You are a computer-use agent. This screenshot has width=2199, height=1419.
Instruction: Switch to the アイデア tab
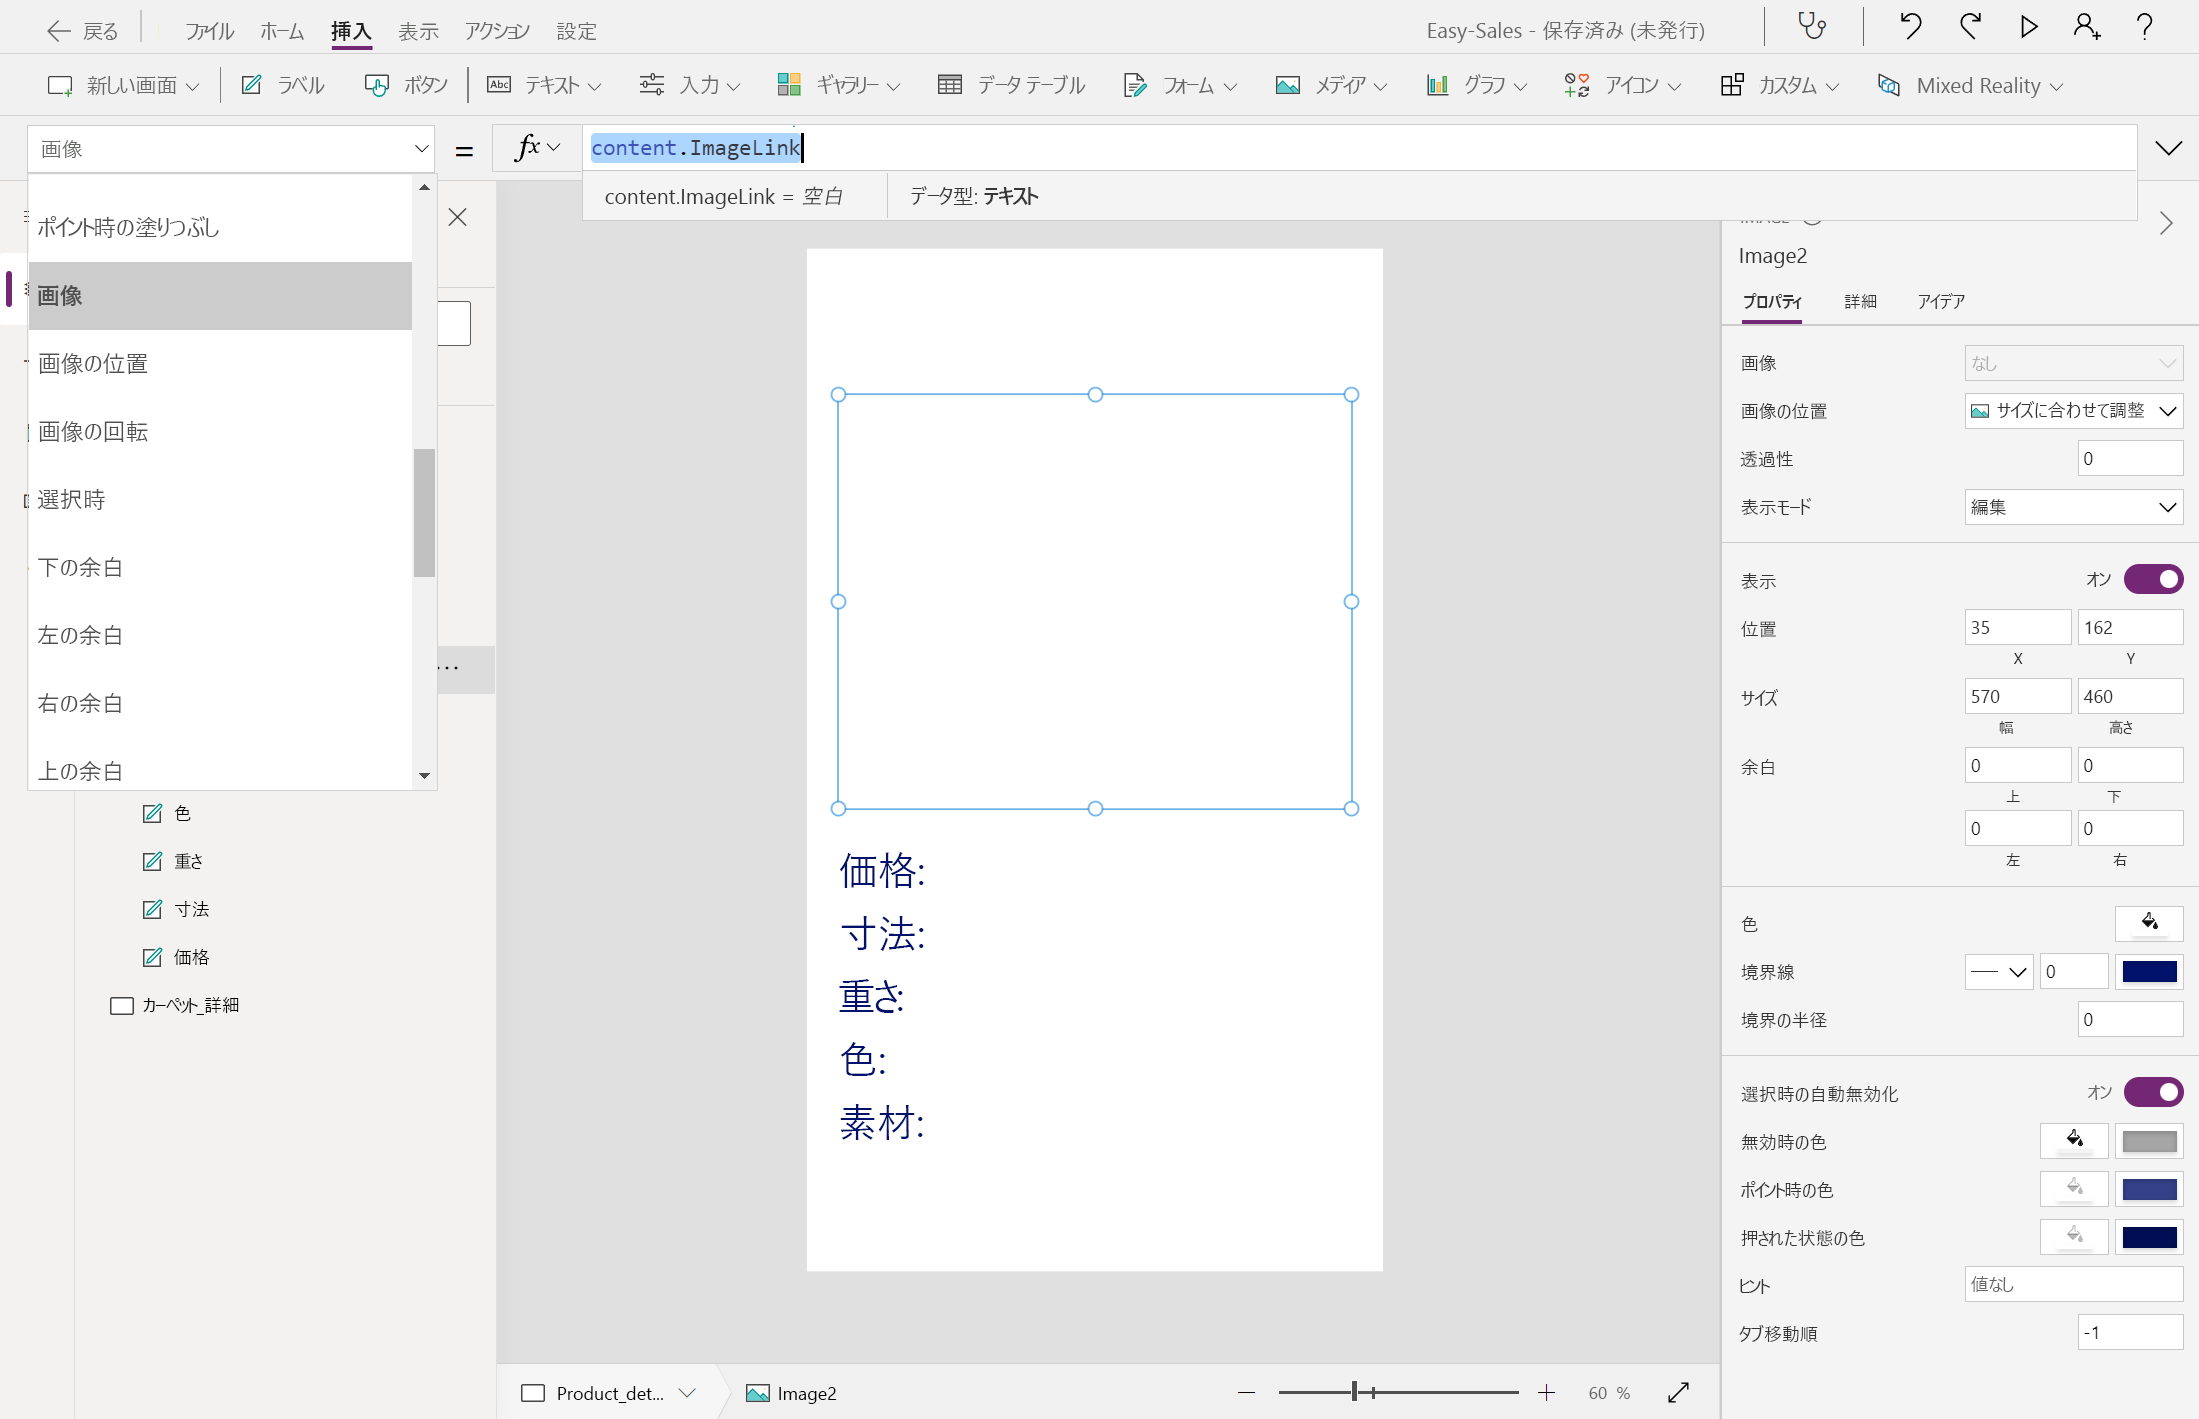(1941, 301)
